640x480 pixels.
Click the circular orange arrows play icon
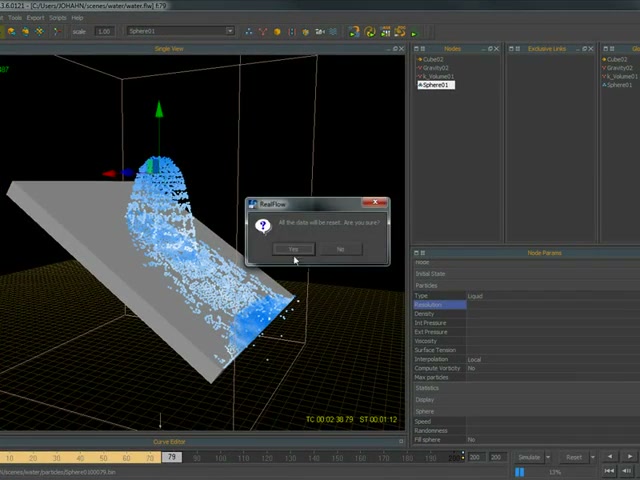point(370,31)
